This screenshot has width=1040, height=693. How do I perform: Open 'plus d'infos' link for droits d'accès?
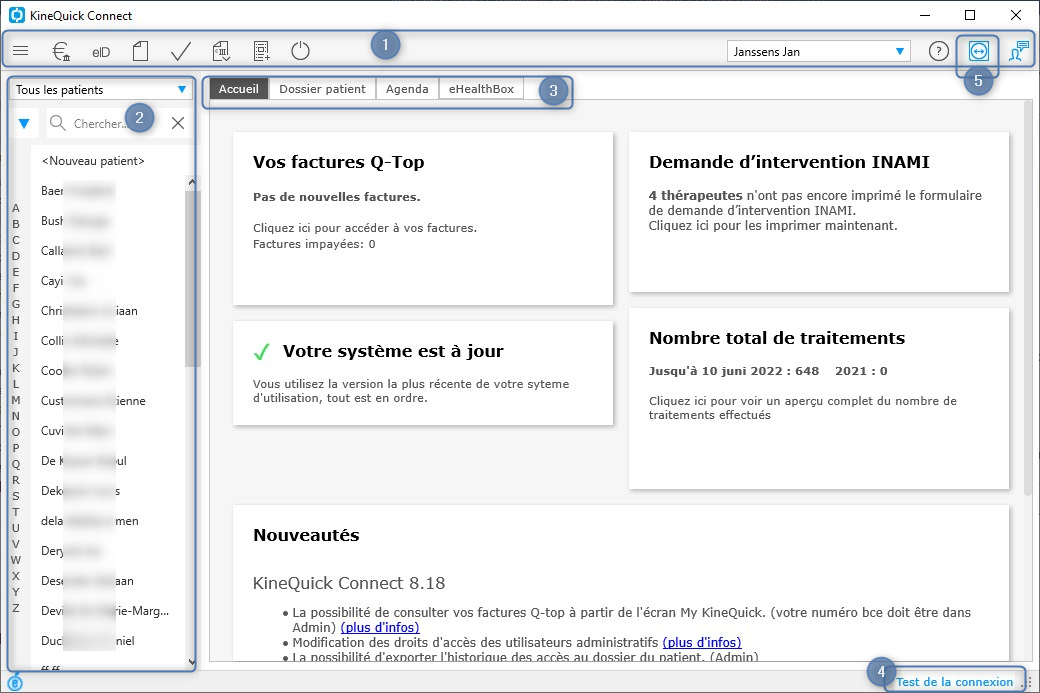click(x=702, y=642)
